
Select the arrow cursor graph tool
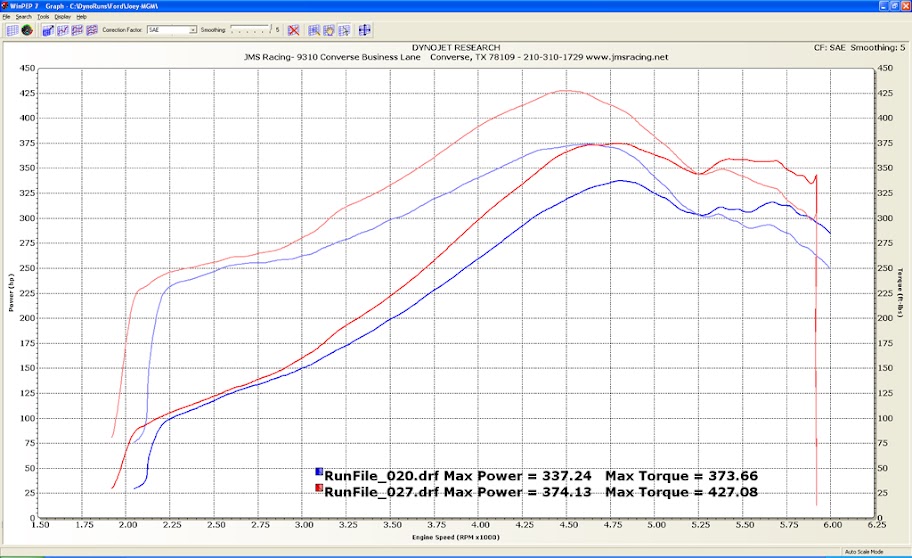click(x=344, y=30)
